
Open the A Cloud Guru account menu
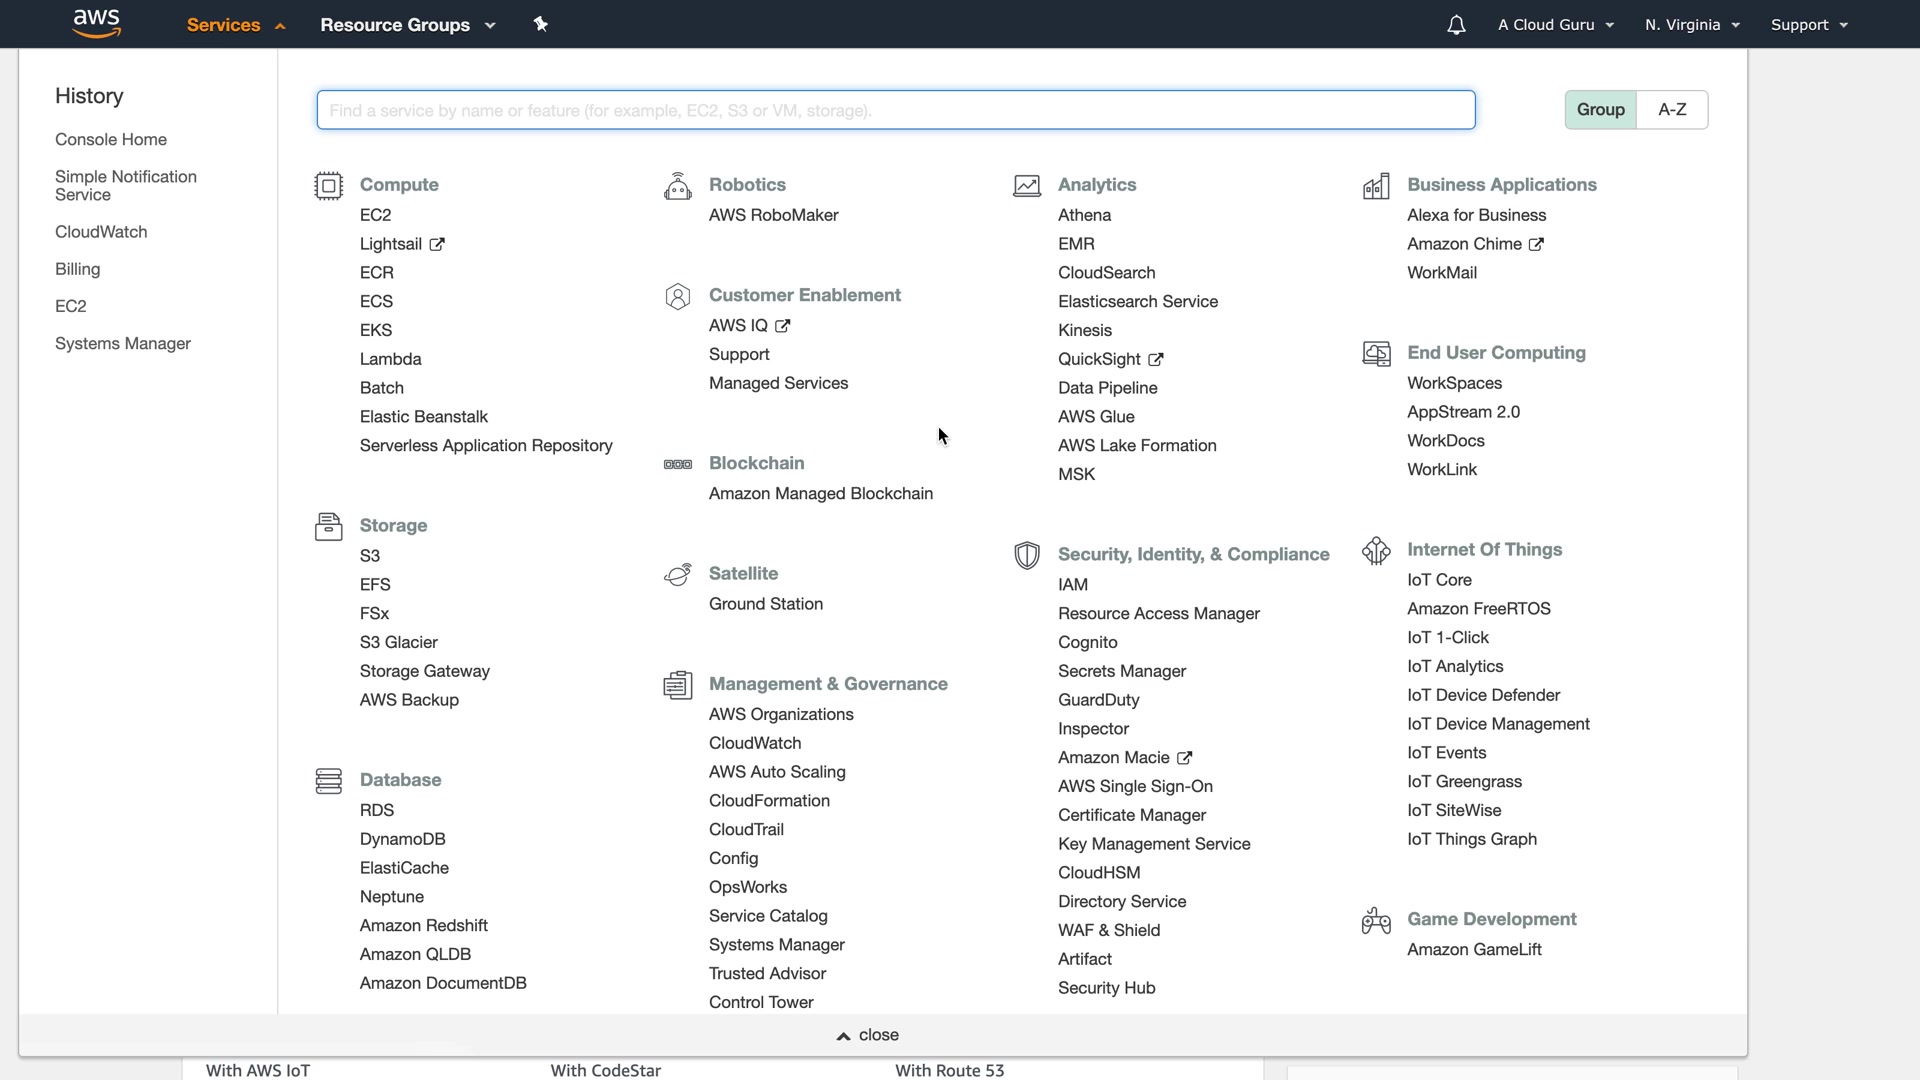1555,25
